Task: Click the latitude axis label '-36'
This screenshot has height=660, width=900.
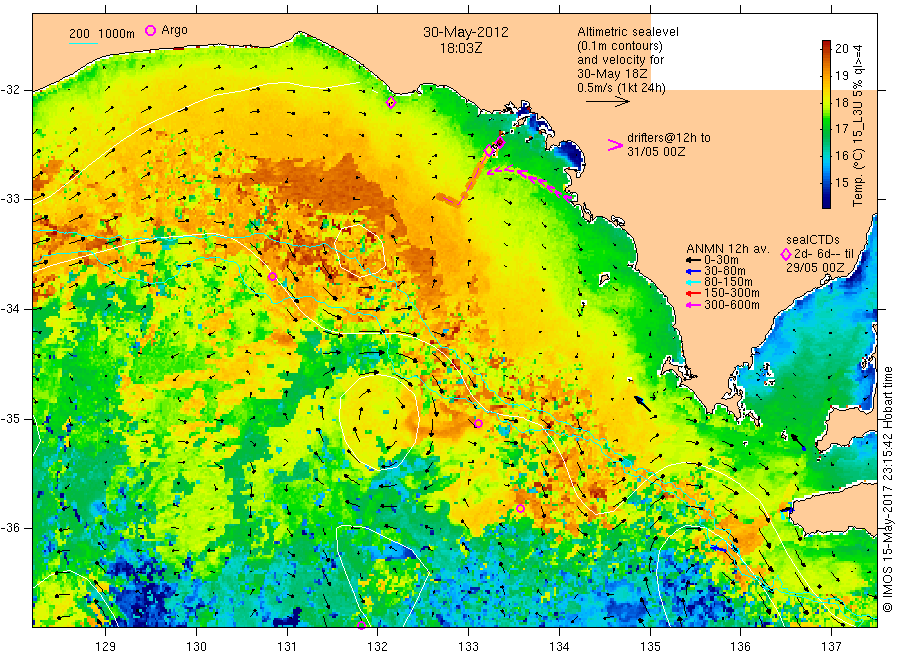Action: pyautogui.click(x=10, y=528)
